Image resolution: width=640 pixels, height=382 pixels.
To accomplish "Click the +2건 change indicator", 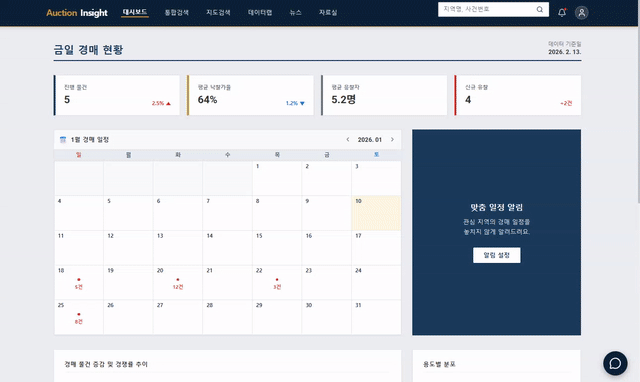I will [566, 103].
